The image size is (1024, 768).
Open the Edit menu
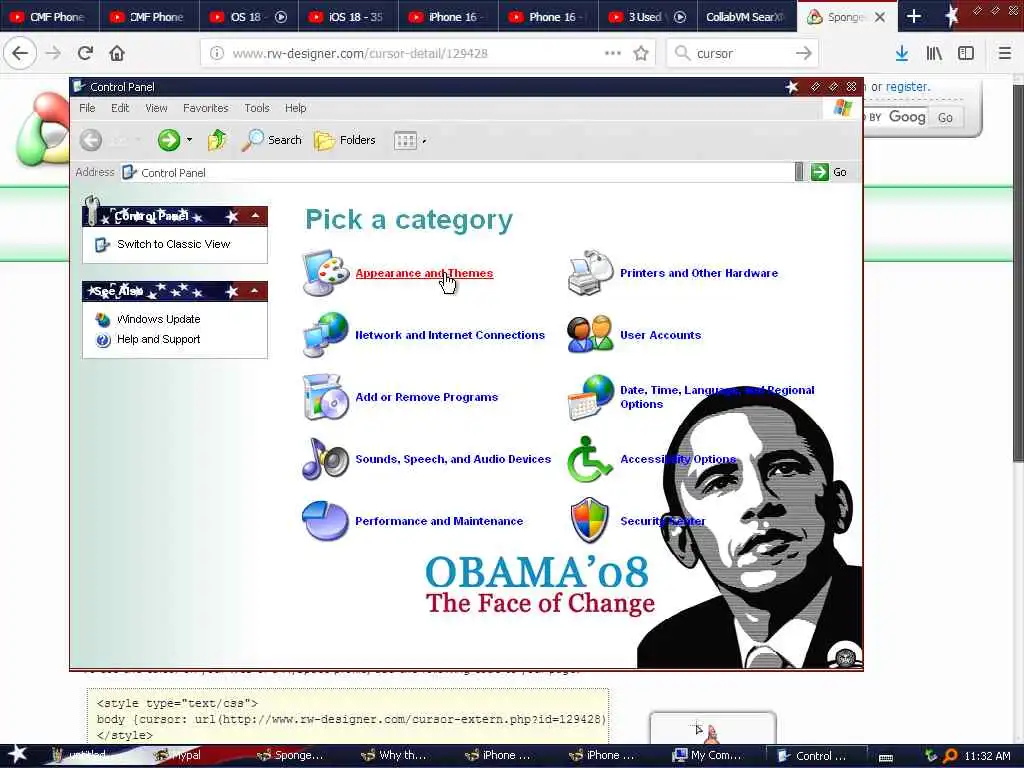pyautogui.click(x=120, y=108)
